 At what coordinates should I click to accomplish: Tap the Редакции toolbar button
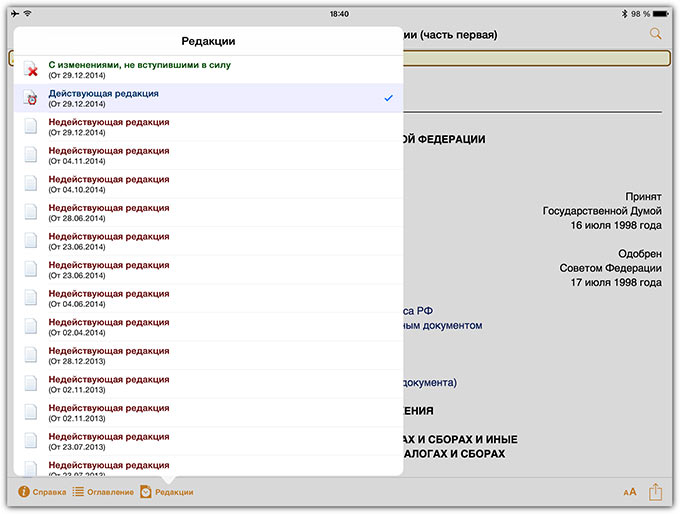pos(167,492)
